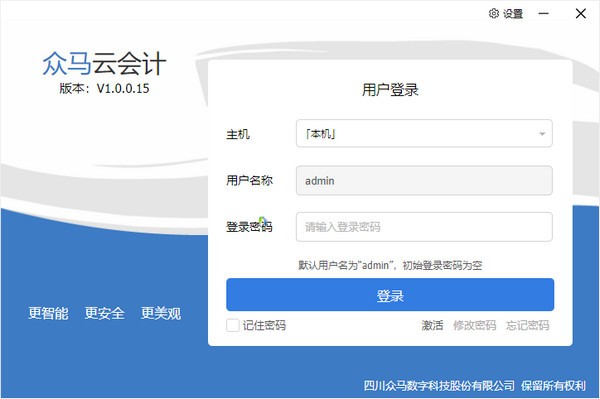
Task: Click the 登录密码 field label
Action: coord(249,227)
